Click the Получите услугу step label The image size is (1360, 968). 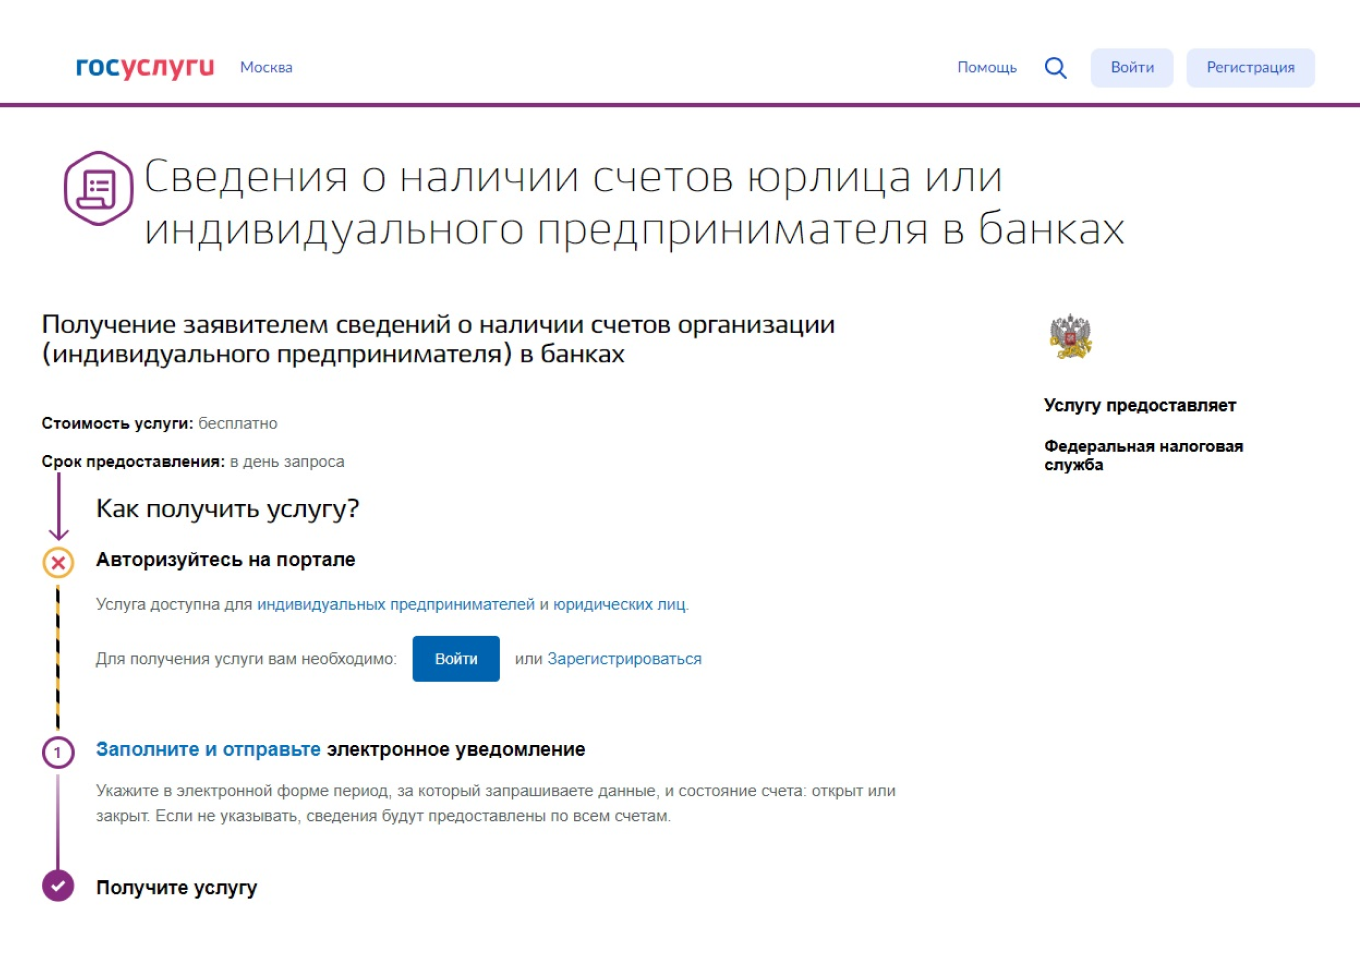click(177, 886)
